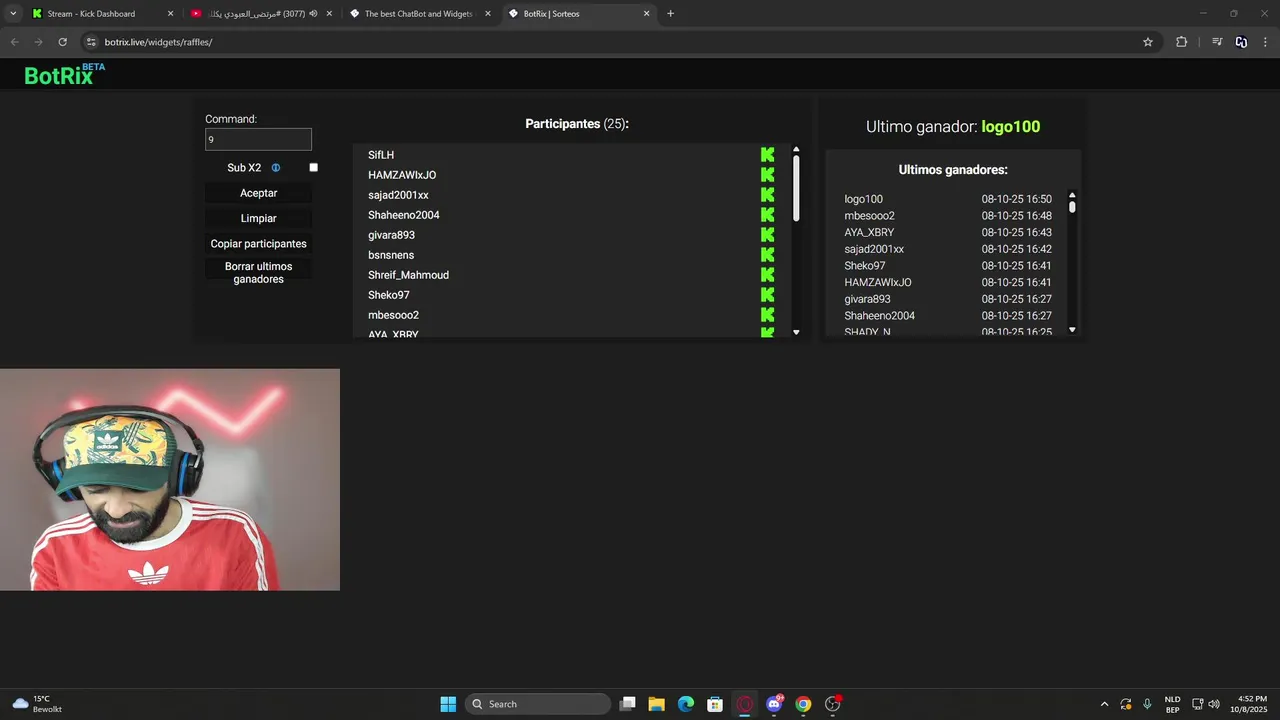The height and width of the screenshot is (720, 1280).
Task: Click the winners list scroll-down arrow
Action: 1072,329
